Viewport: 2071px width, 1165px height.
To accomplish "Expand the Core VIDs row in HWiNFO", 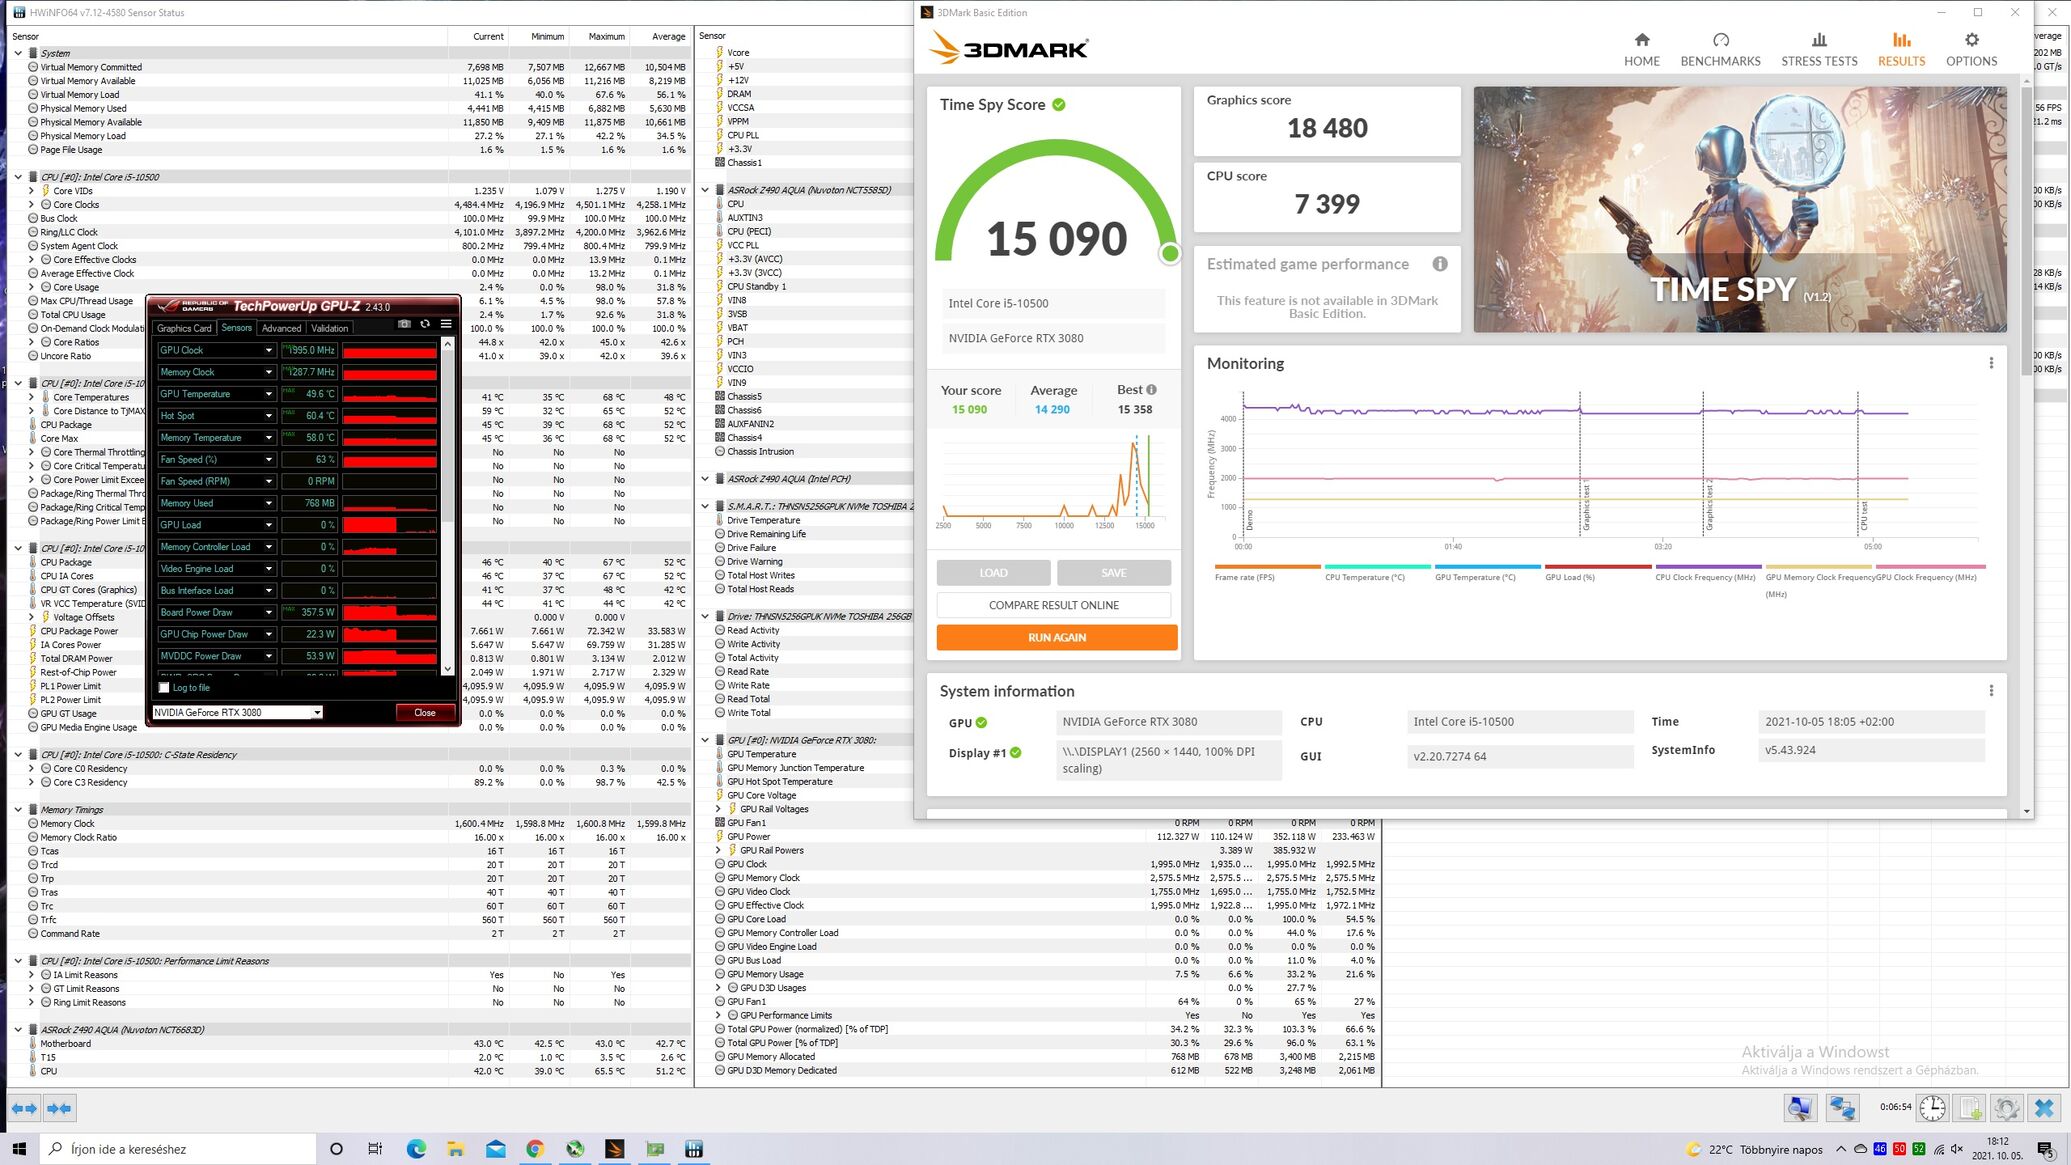I will 31,191.
